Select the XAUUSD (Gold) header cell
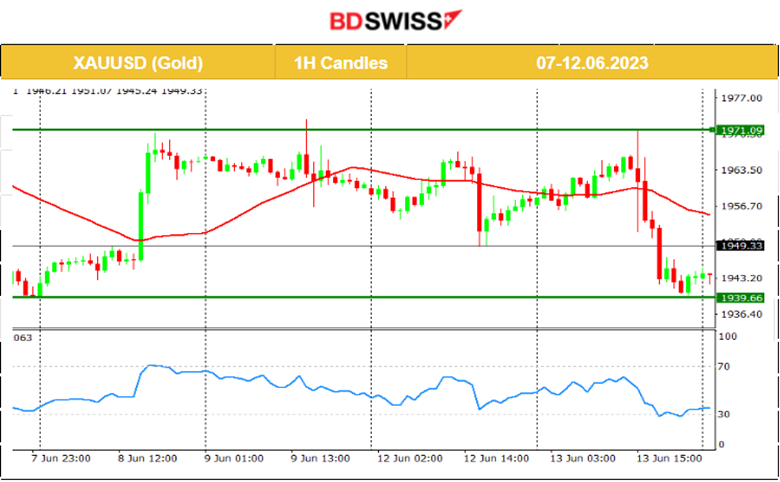Screen dimensions: 780x482 [x=138, y=63]
